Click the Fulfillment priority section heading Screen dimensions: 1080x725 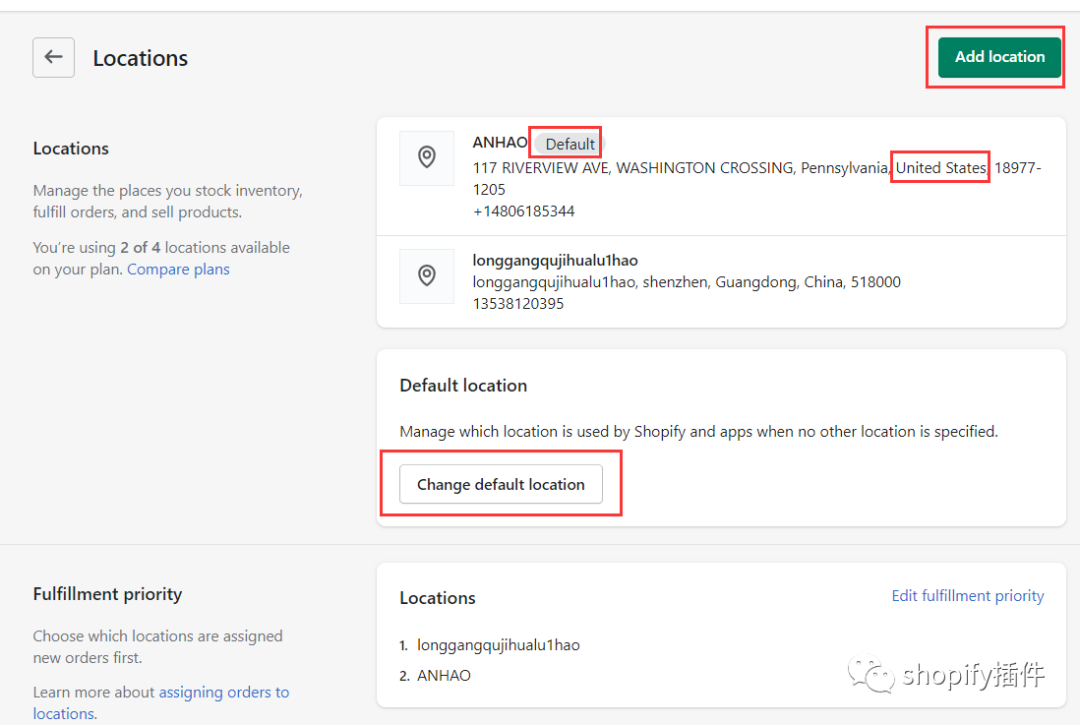pyautogui.click(x=107, y=594)
